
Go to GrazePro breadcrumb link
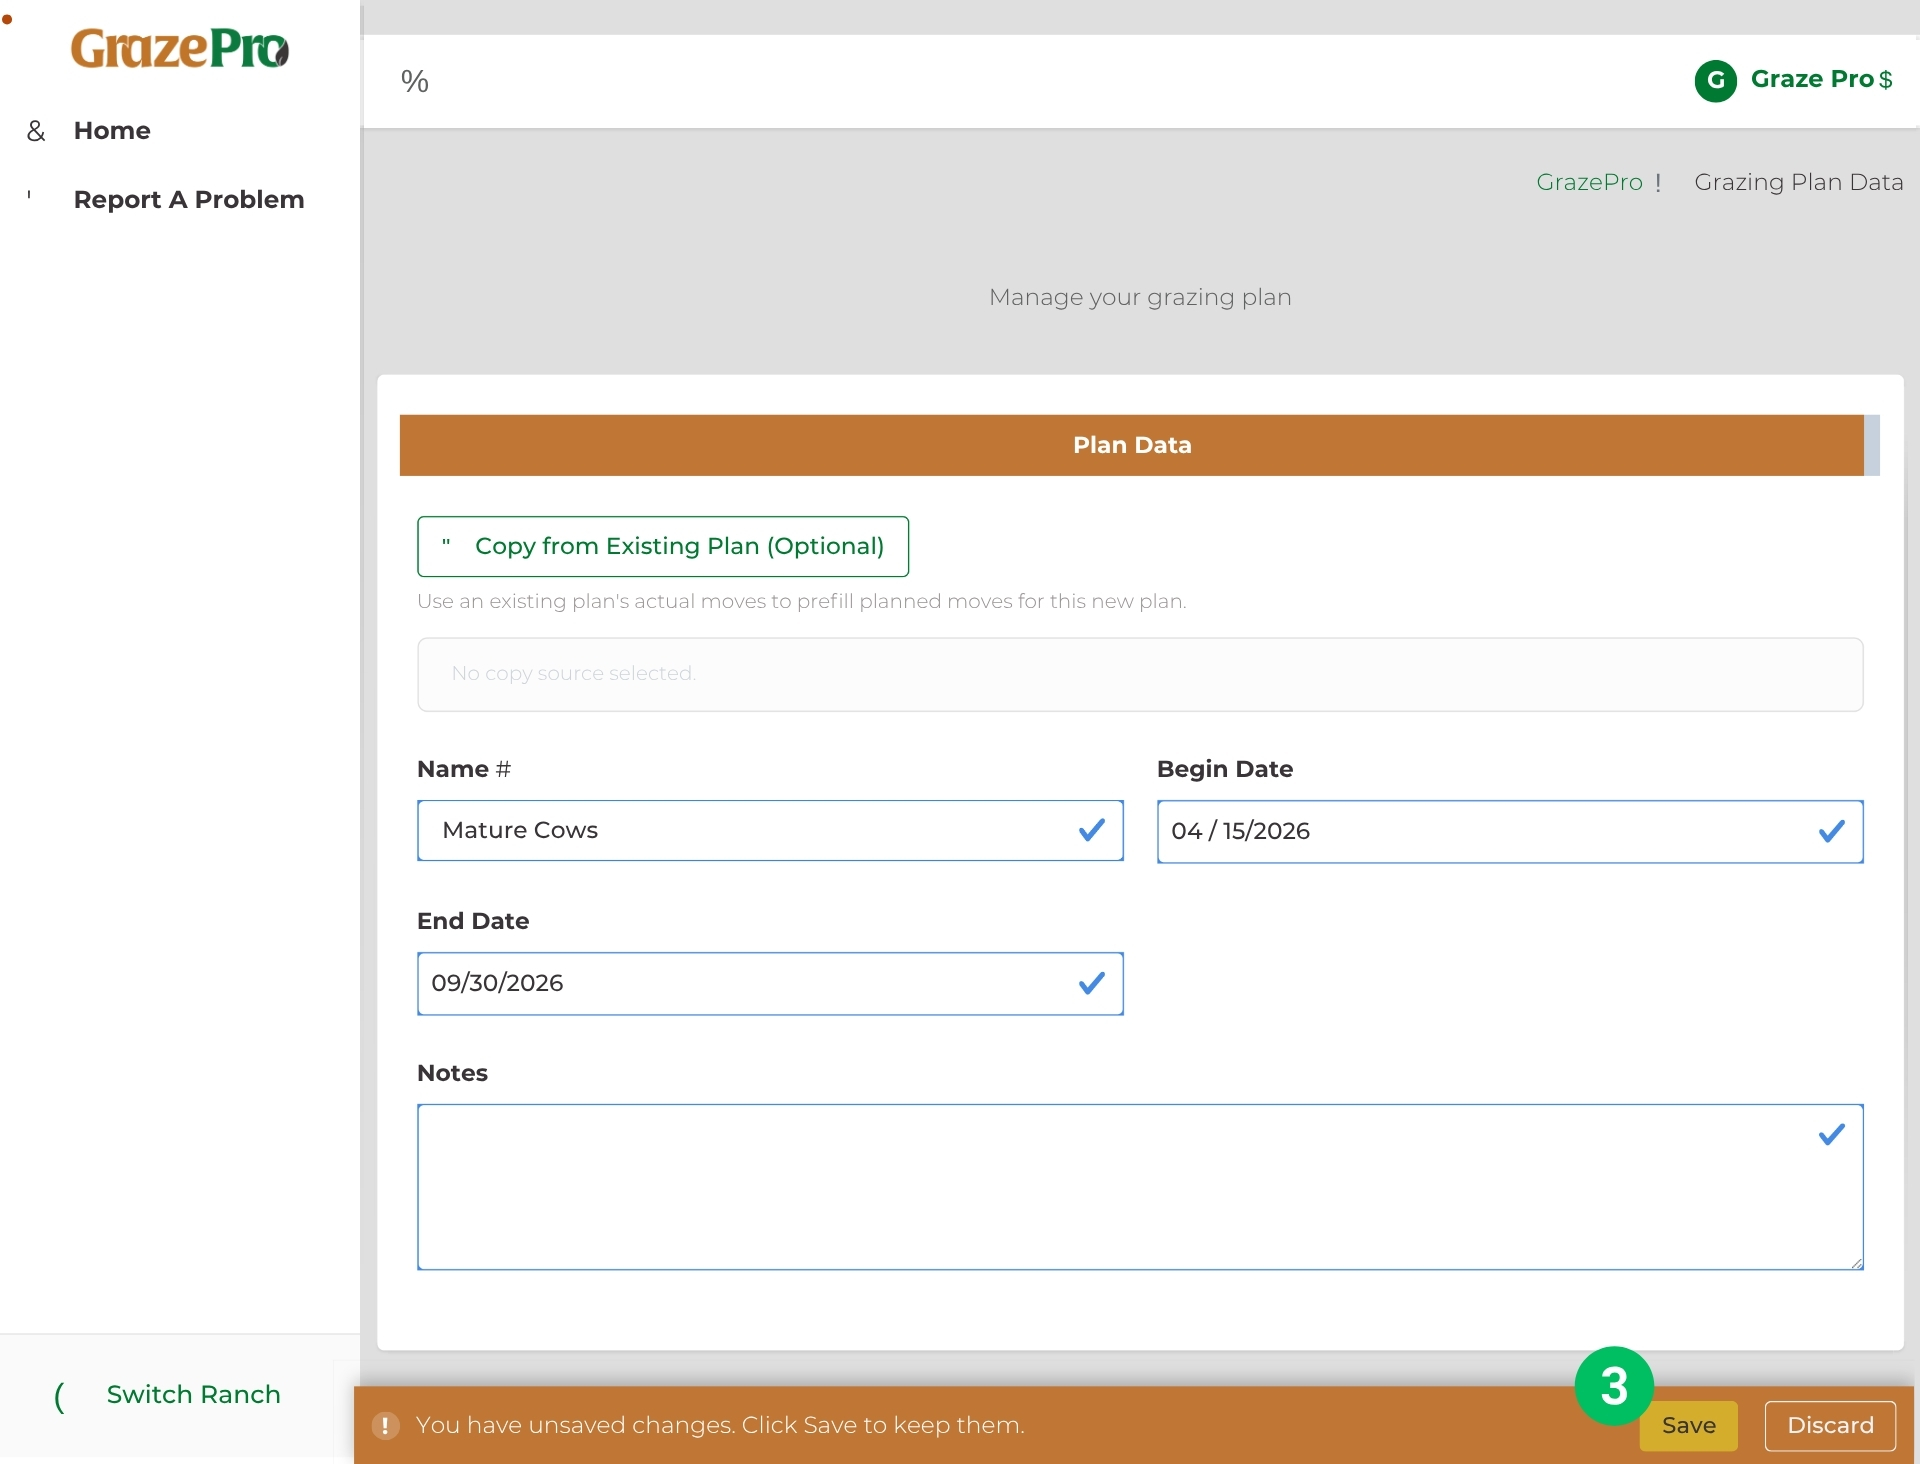pyautogui.click(x=1589, y=182)
